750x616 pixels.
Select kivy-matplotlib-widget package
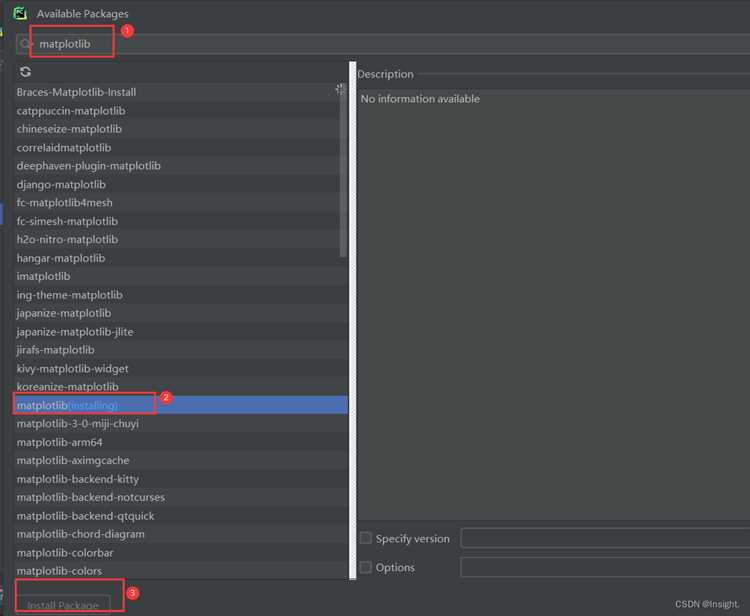181,369
